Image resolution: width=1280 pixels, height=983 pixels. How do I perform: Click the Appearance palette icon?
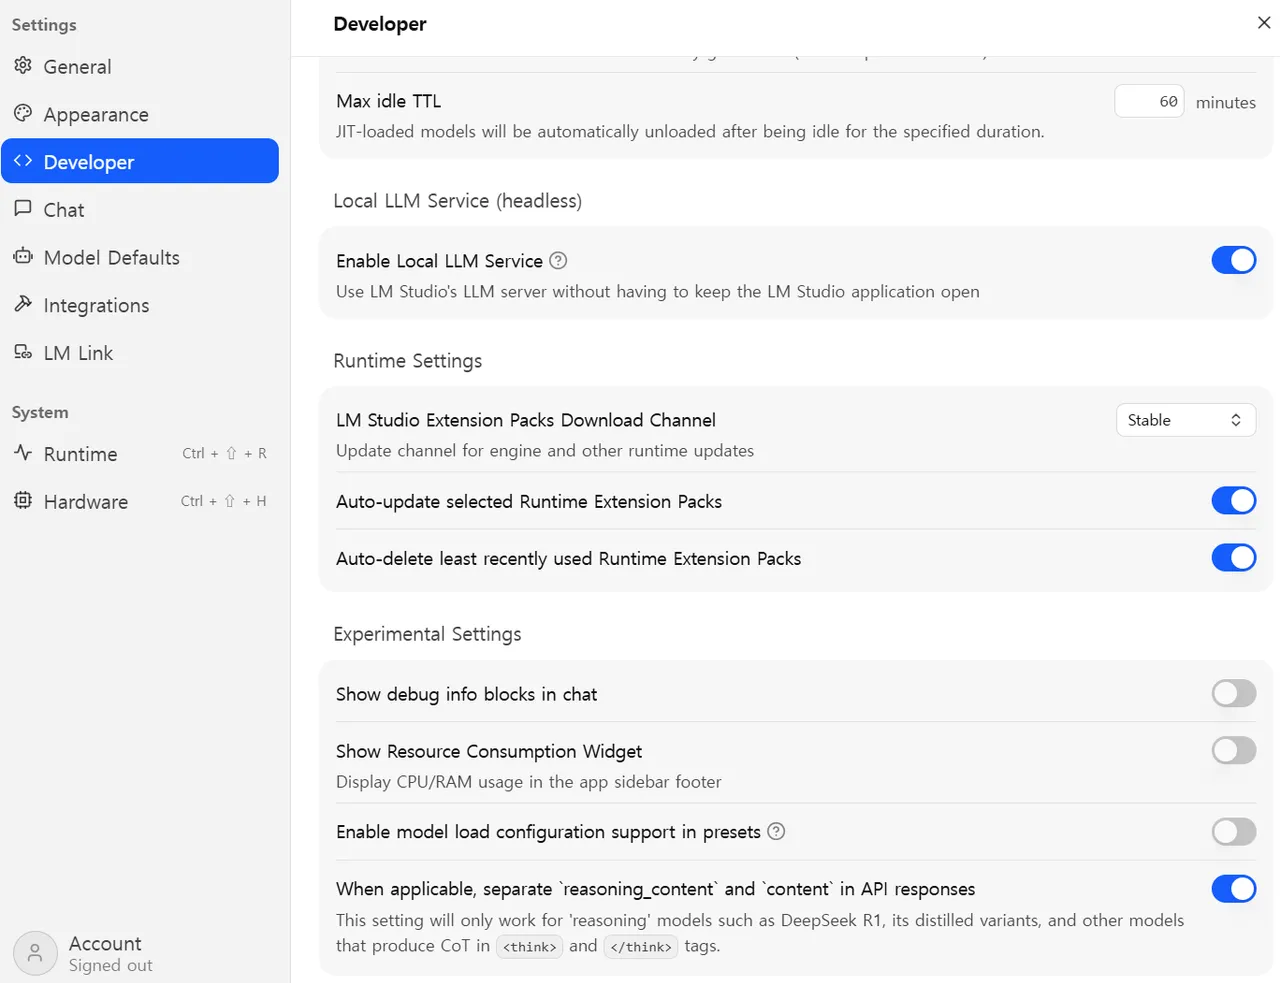(x=23, y=113)
